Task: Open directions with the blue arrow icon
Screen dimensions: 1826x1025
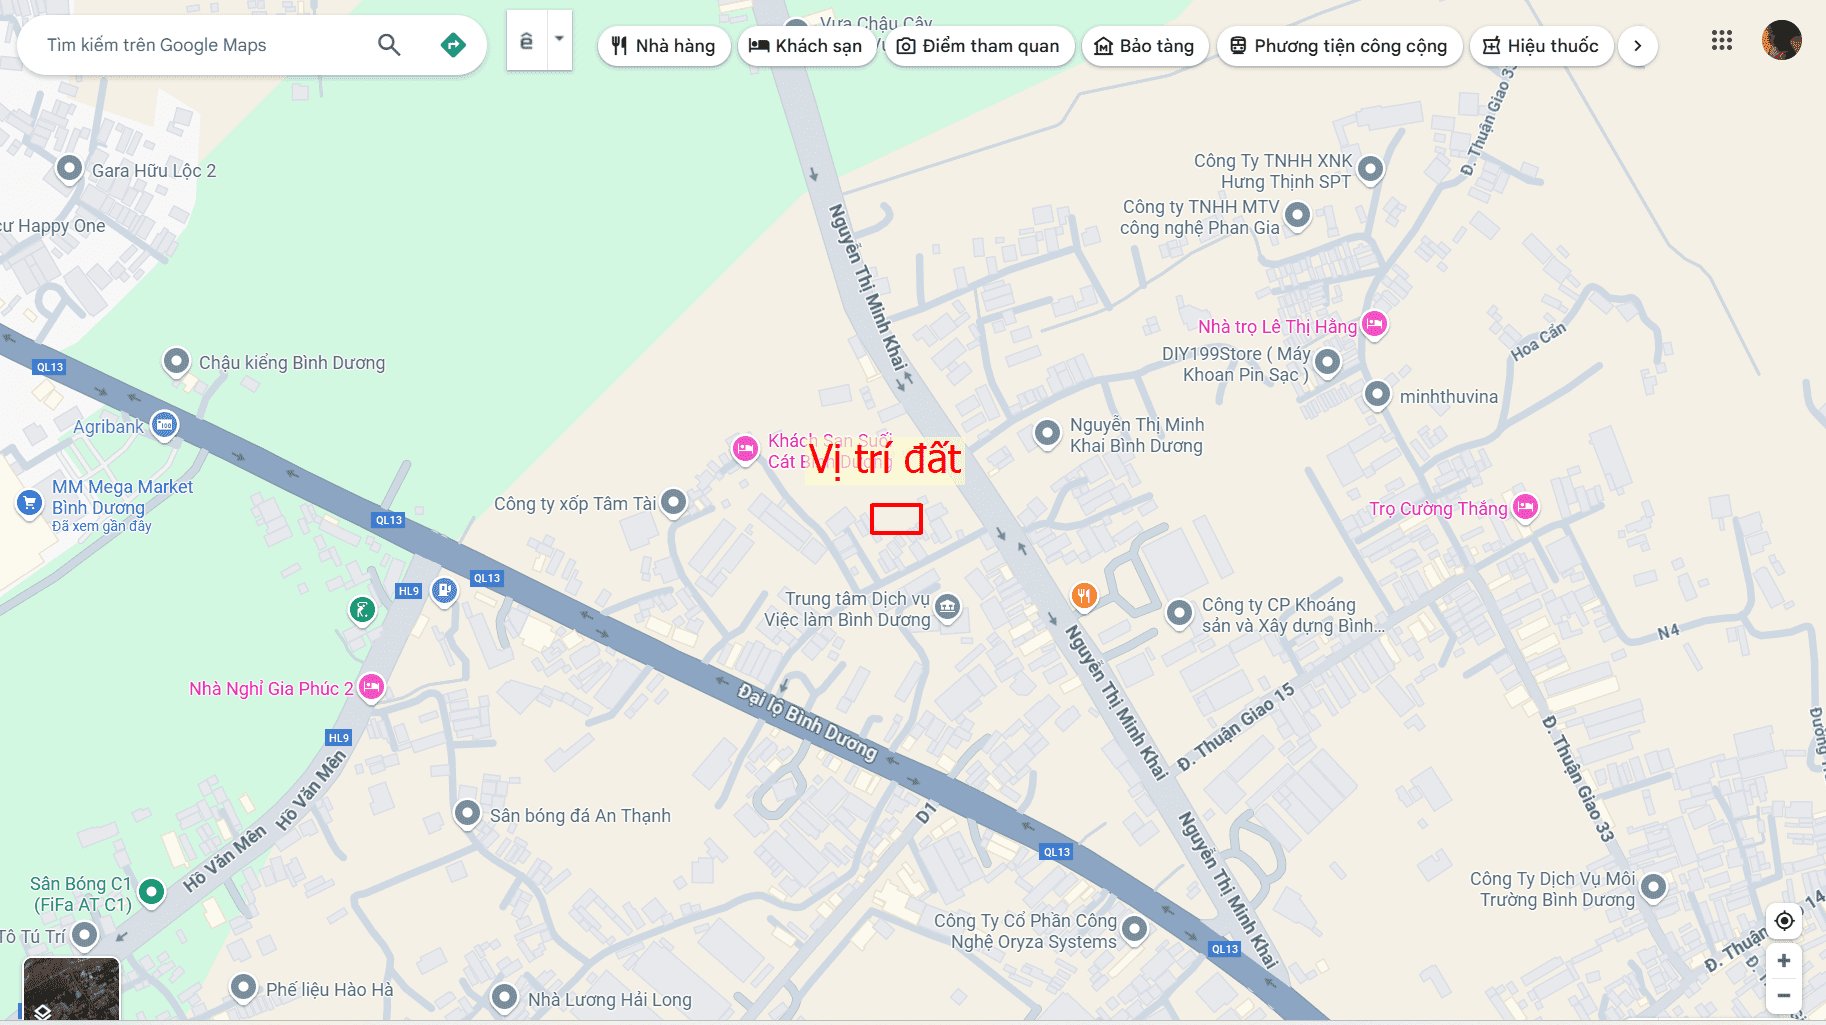Action: [453, 45]
